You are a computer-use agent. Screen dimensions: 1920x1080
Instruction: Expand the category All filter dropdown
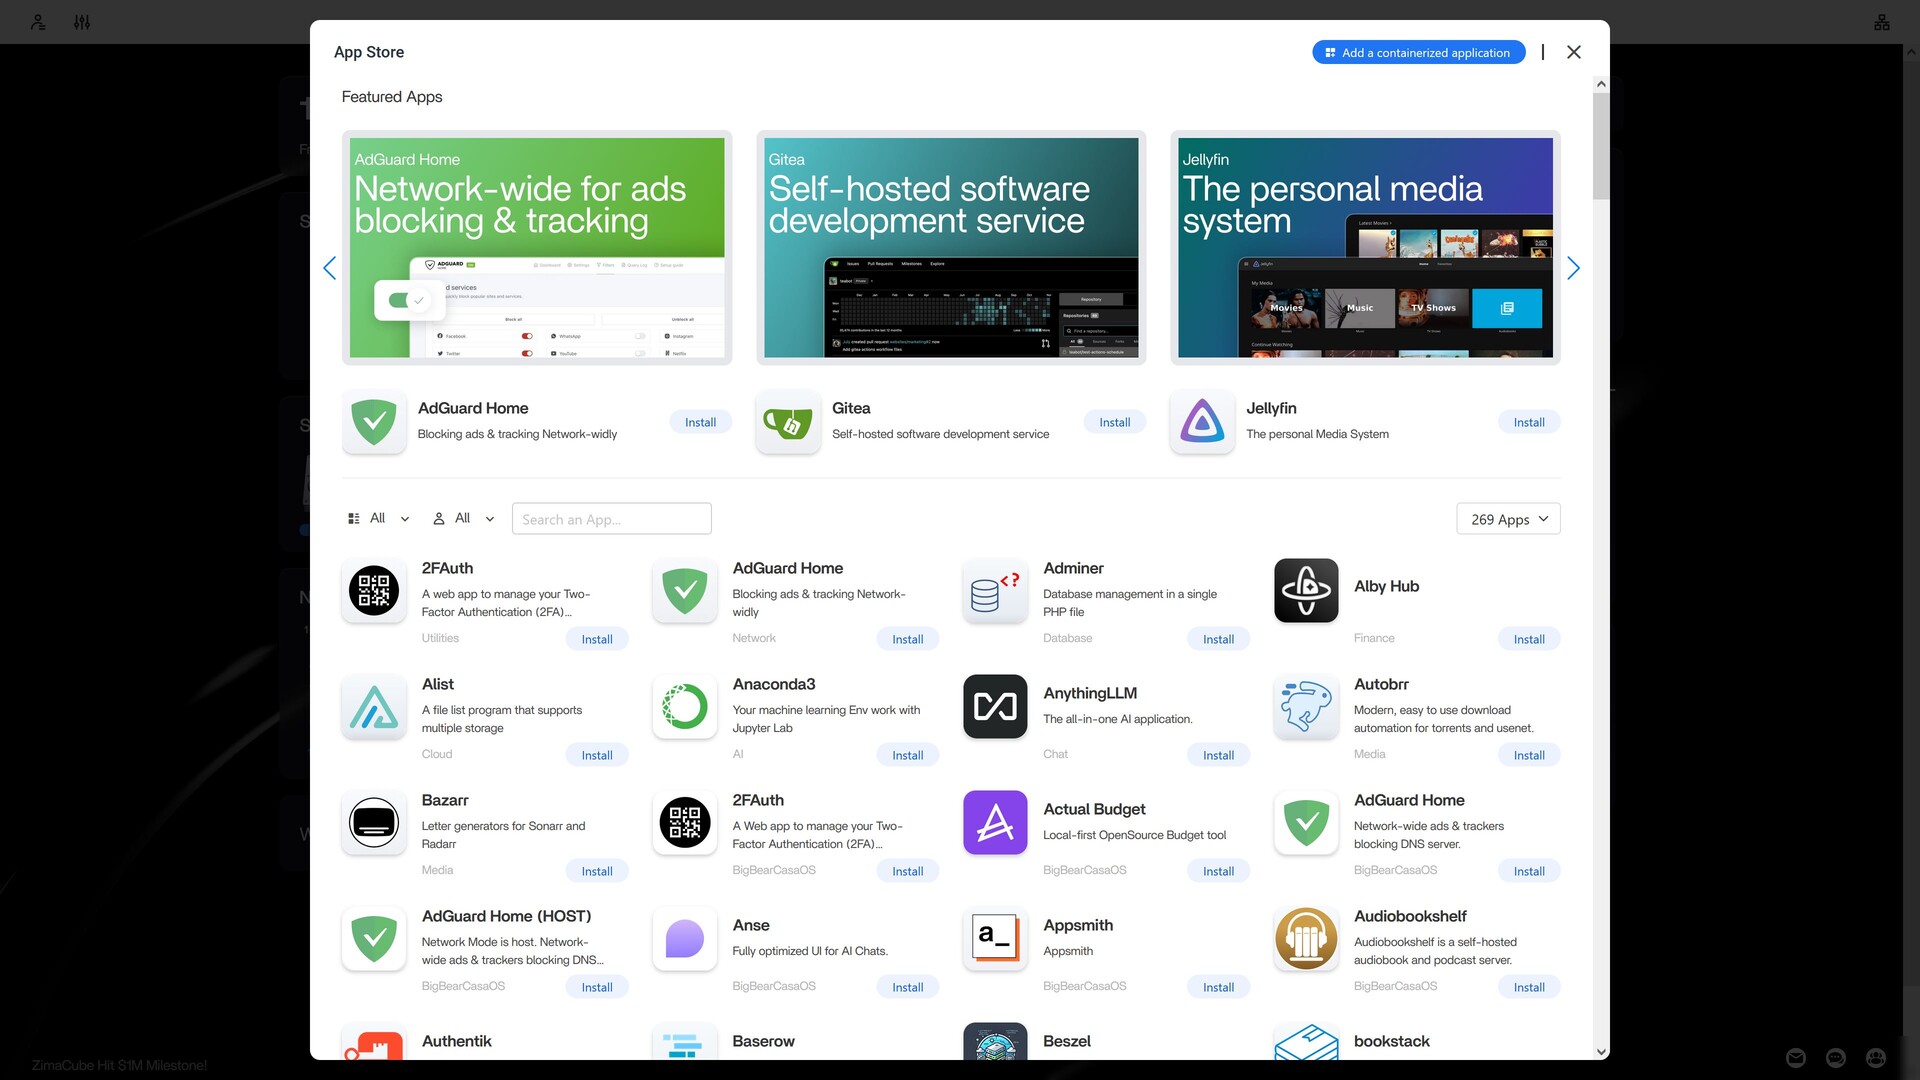379,518
